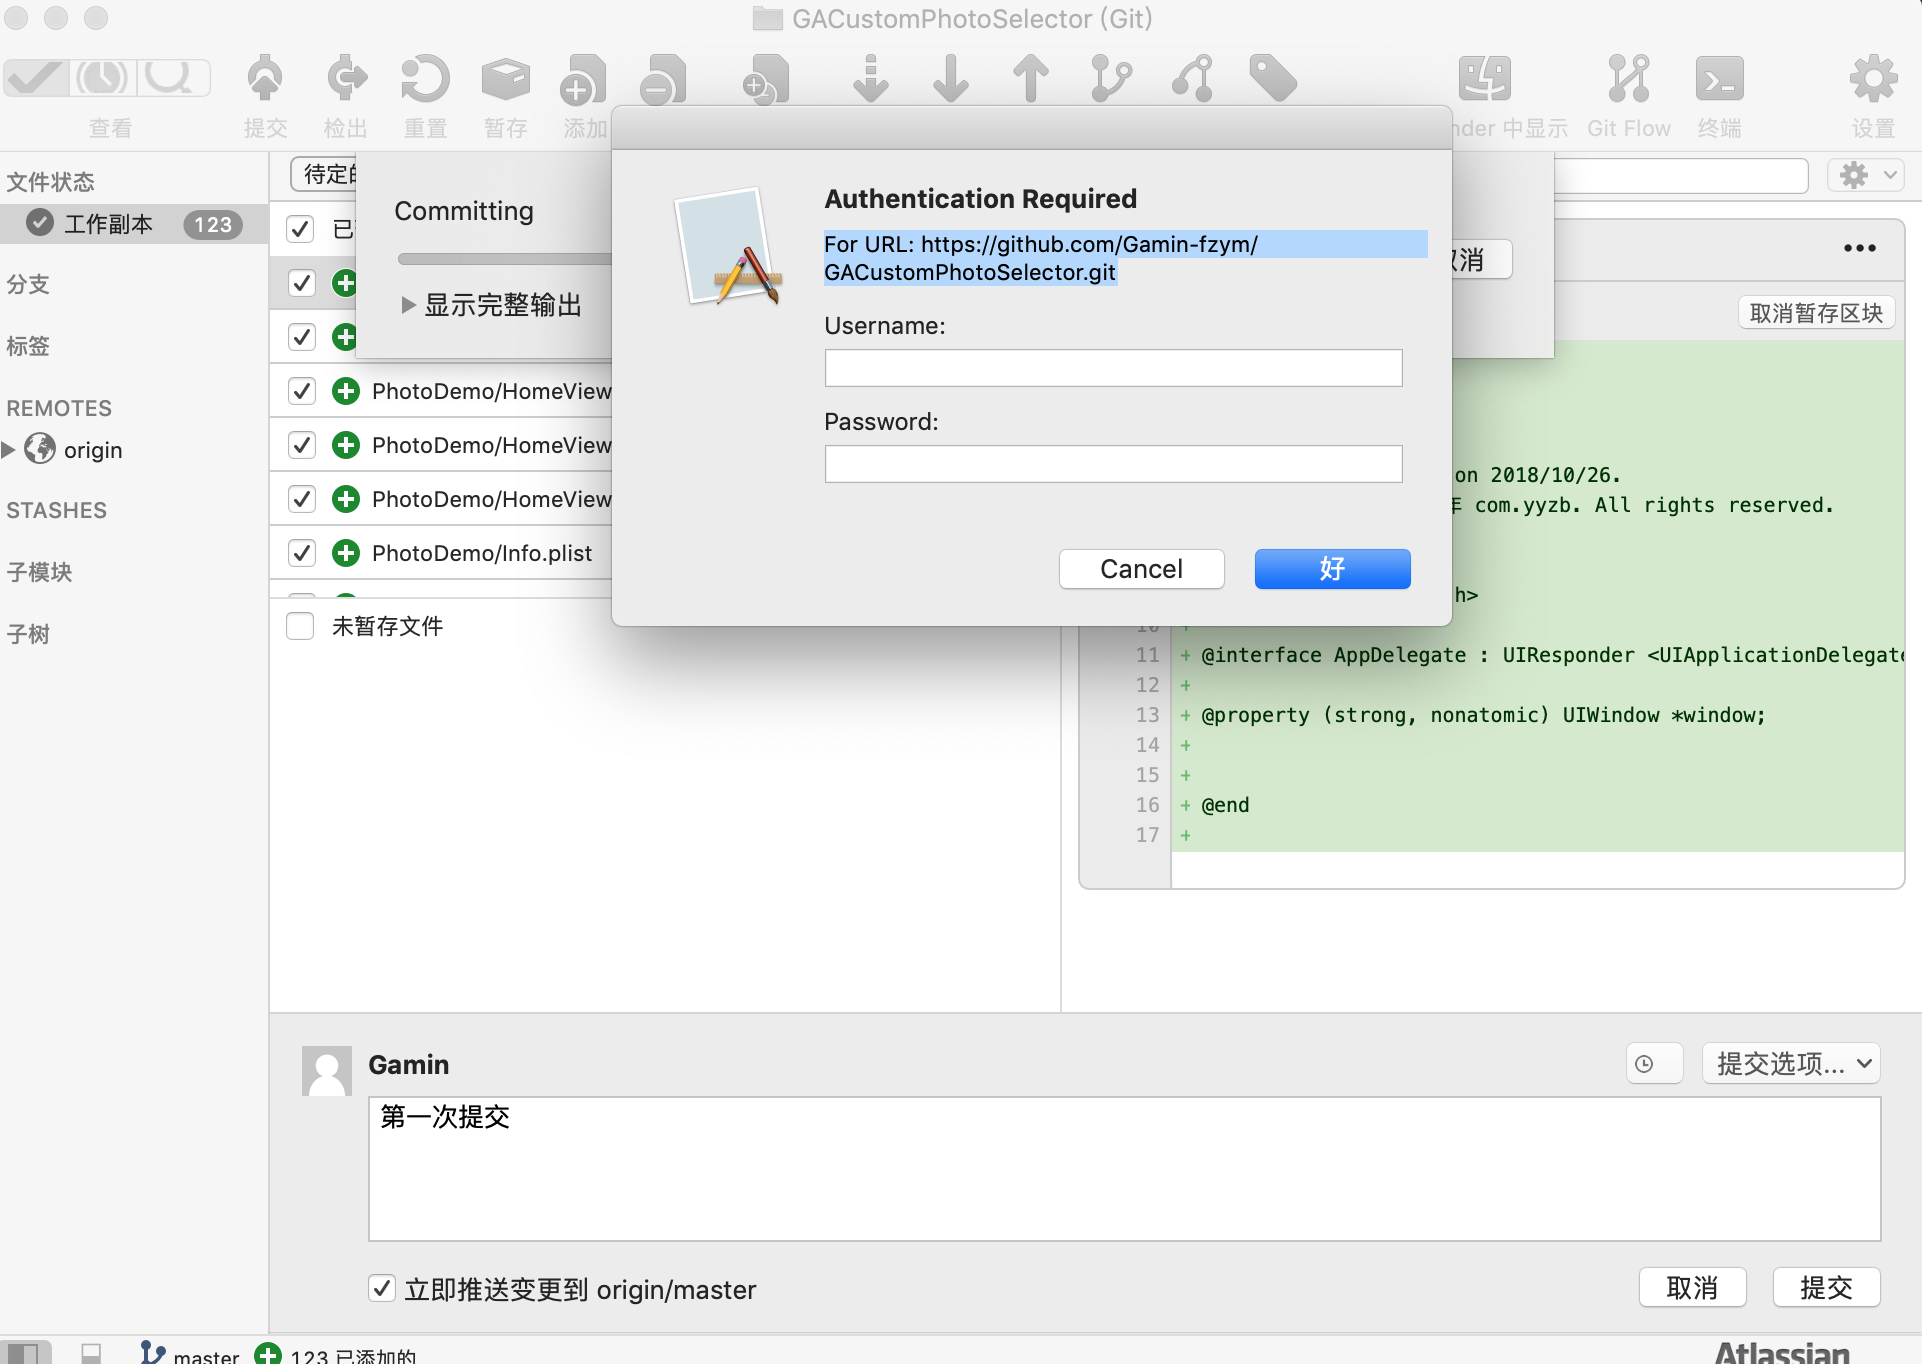Click the master branch icon in status bar
Image resolution: width=1922 pixels, height=1364 pixels.
[x=152, y=1353]
